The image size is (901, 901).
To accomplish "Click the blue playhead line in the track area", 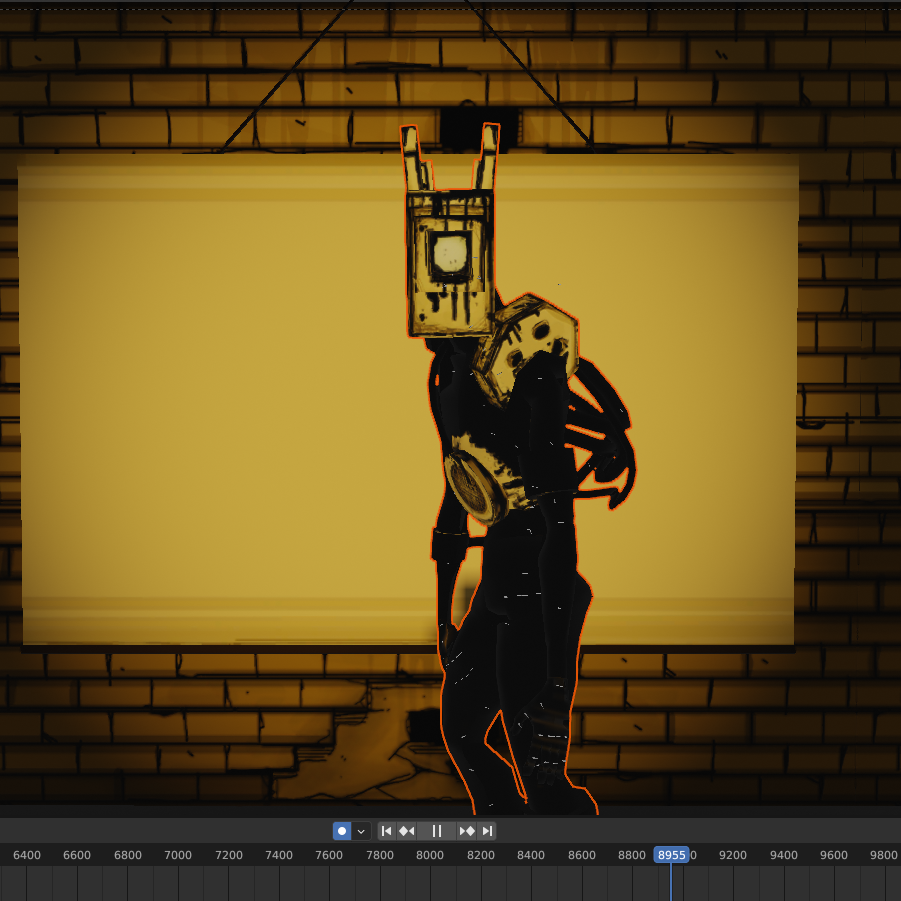I will click(671, 883).
